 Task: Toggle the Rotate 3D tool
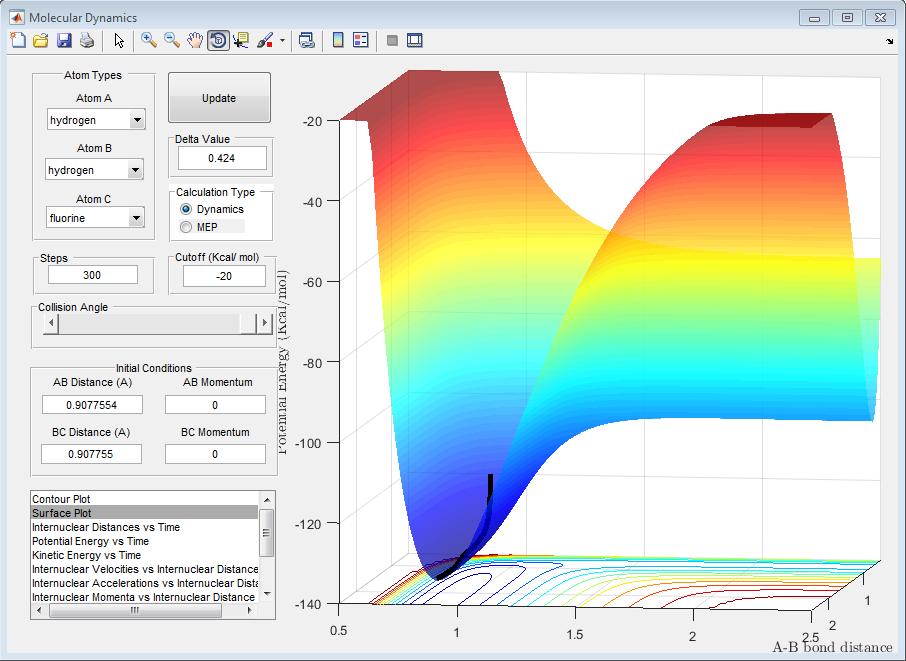(218, 40)
